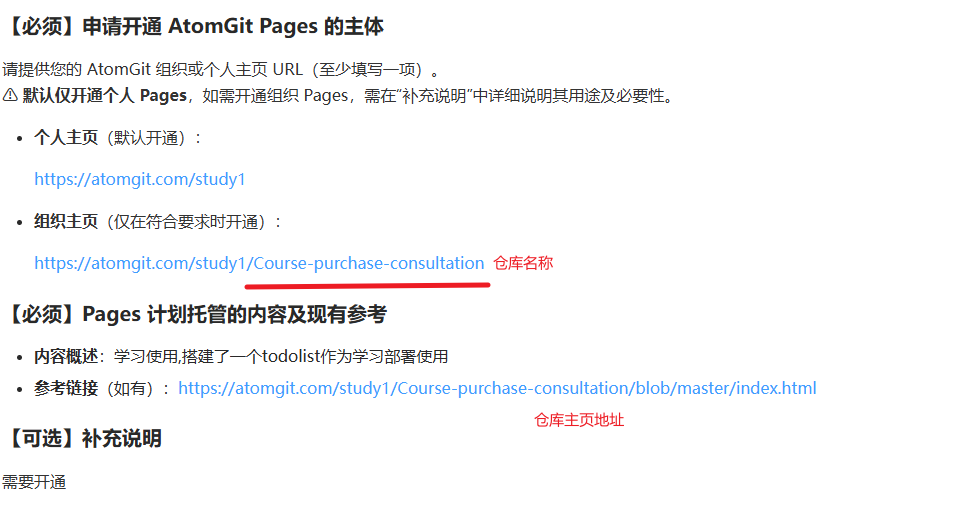The height and width of the screenshot is (510, 969).
Task: Click the line 请提供您的 AtomGit 组织或个人主页 URL
Action: point(221,69)
